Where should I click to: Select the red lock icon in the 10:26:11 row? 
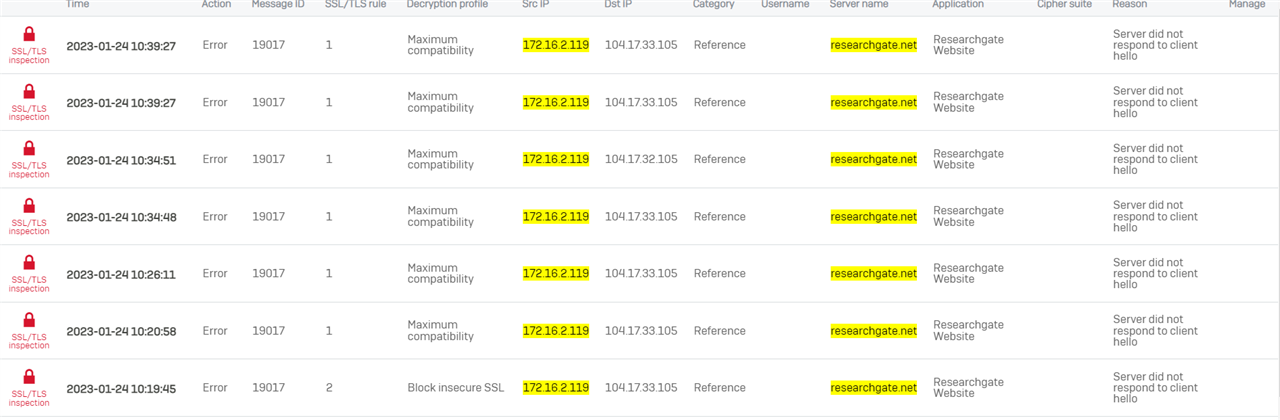tap(29, 262)
